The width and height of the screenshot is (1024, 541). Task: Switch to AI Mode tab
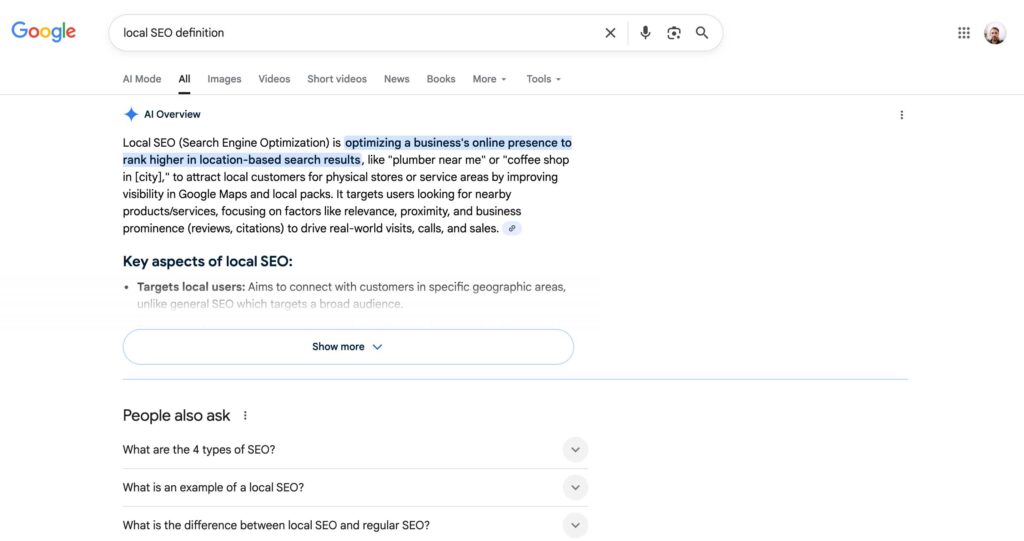142,79
